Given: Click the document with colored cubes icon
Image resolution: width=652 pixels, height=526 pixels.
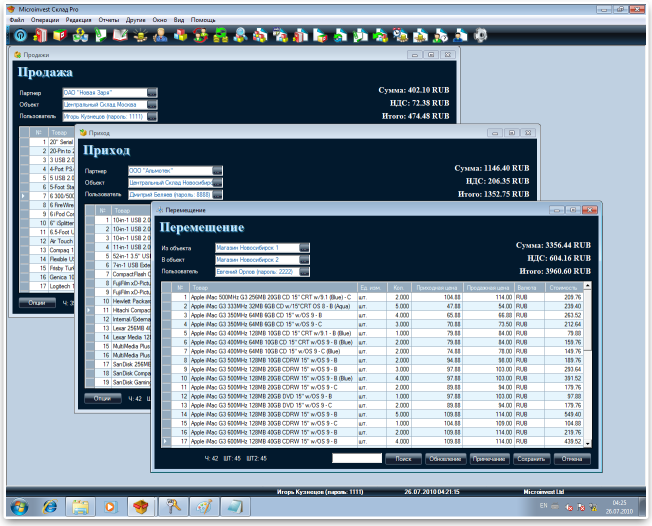Looking at the screenshot, I should [260, 35].
